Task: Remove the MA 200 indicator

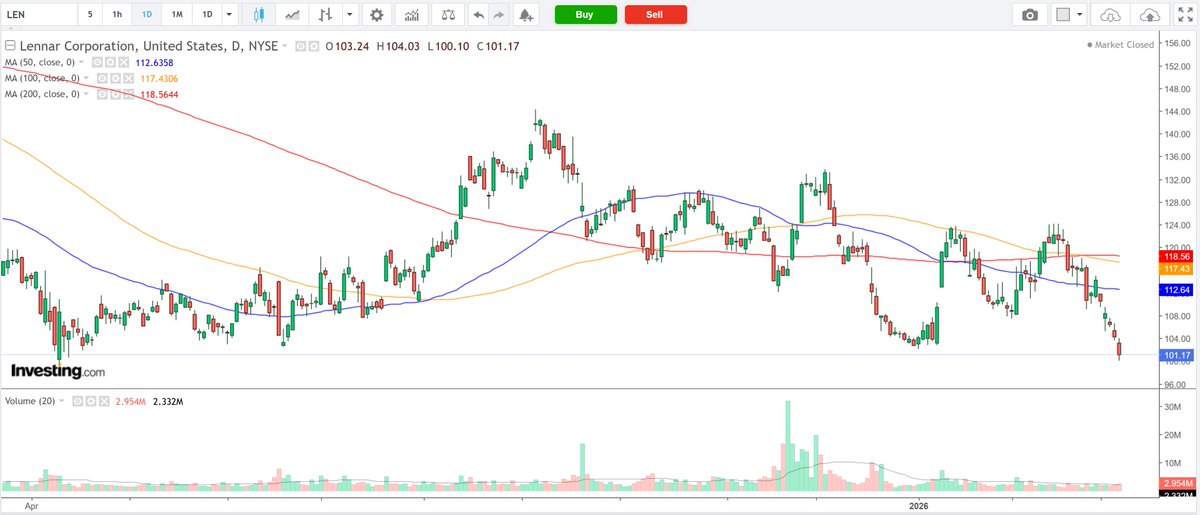Action: coord(128,94)
